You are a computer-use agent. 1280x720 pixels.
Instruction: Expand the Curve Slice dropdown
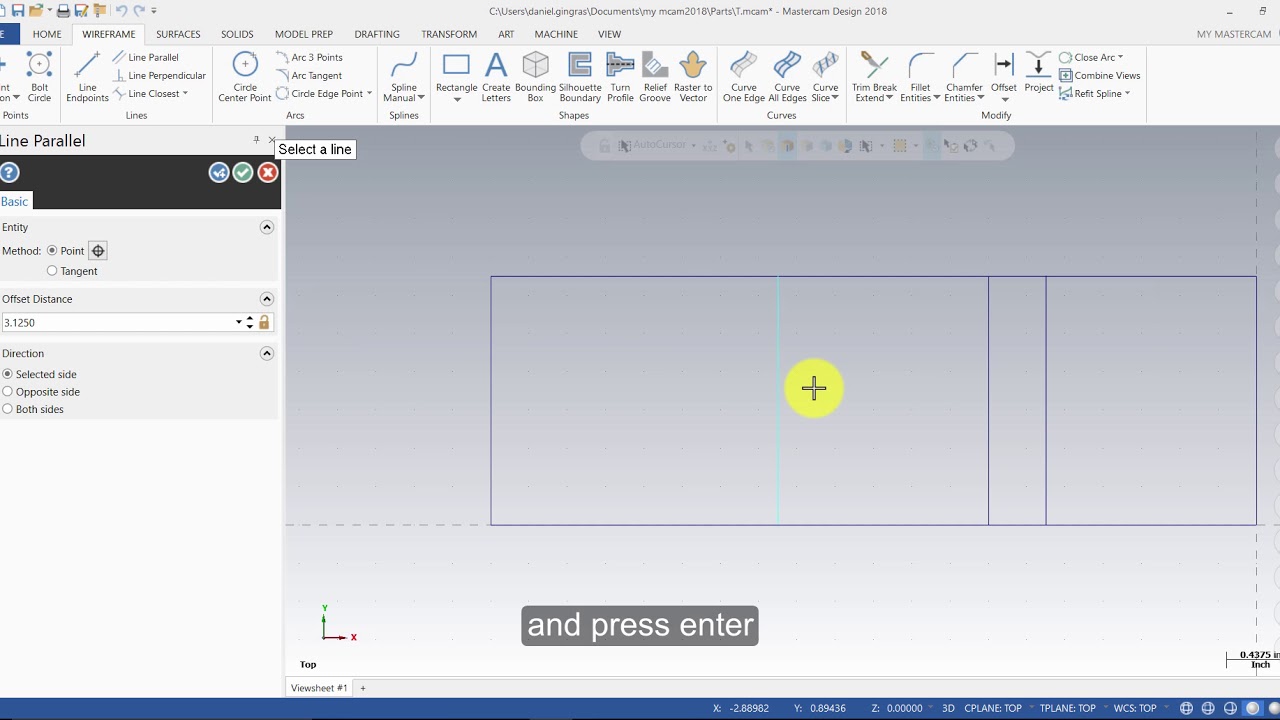point(835,98)
